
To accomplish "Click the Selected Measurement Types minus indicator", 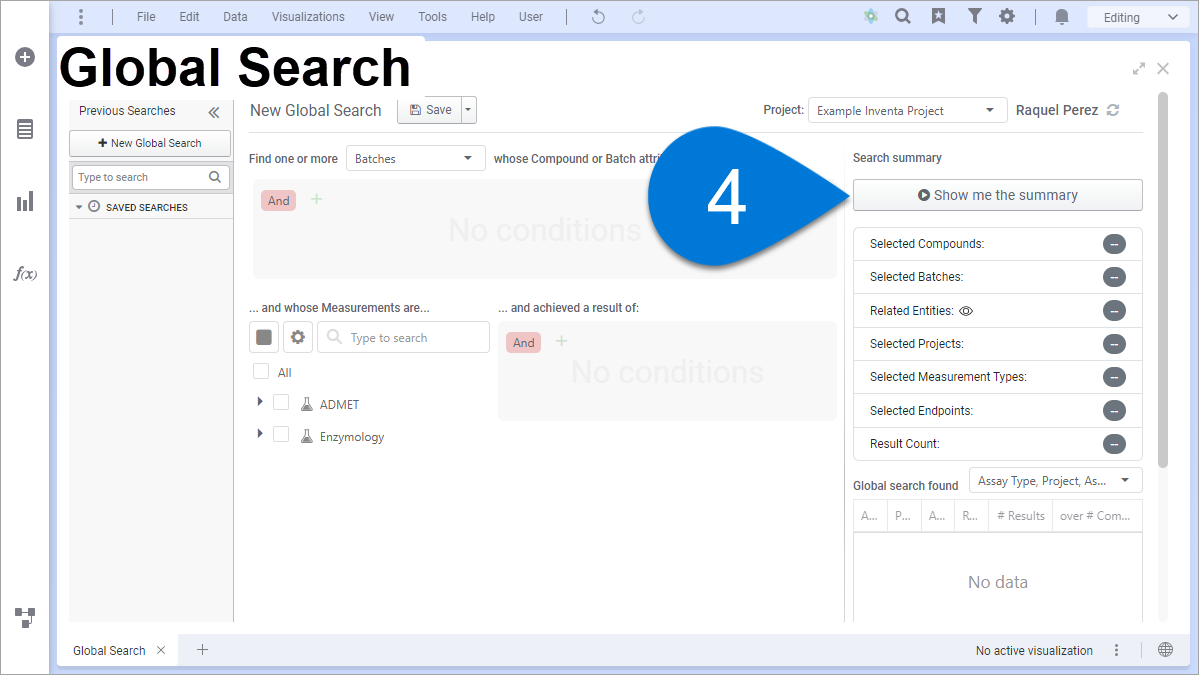I will click(x=1114, y=377).
